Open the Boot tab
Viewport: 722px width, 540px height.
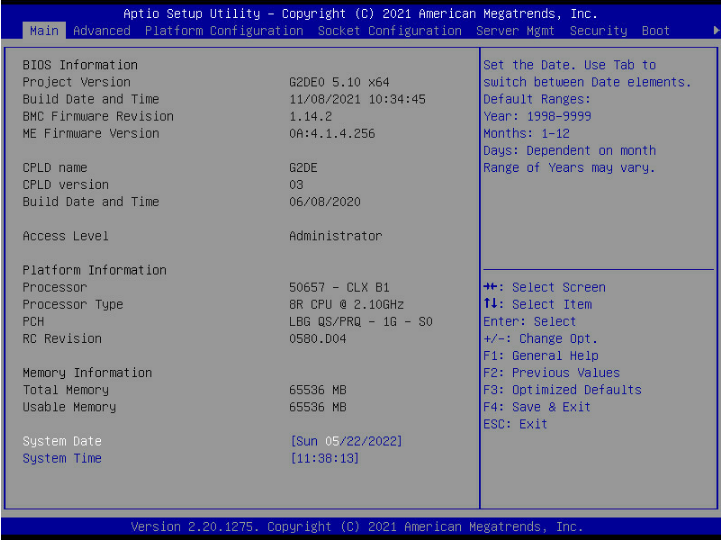pos(656,31)
